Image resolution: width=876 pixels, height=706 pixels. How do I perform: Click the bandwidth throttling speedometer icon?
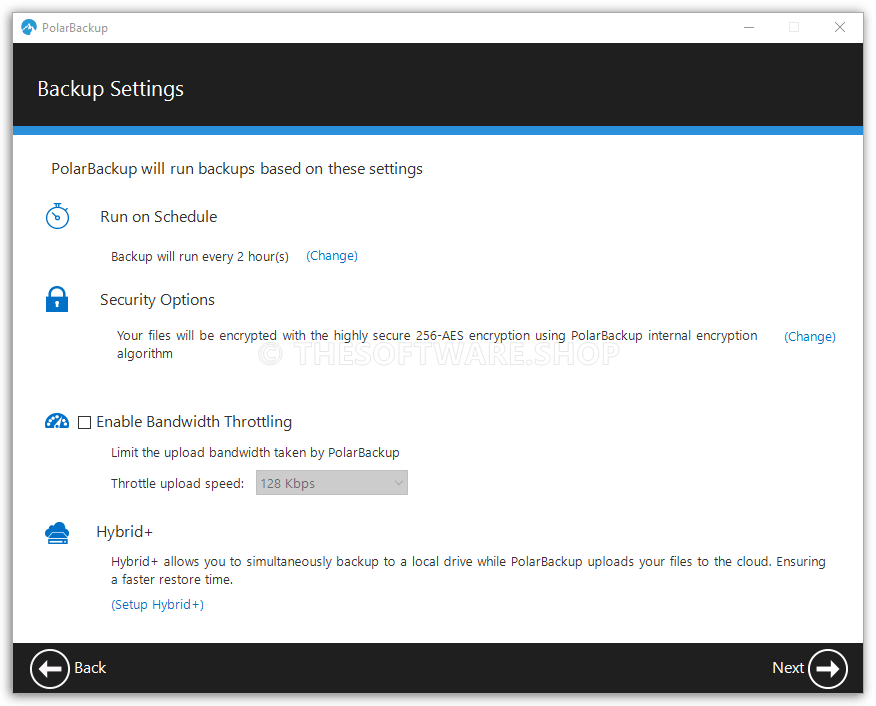click(57, 421)
